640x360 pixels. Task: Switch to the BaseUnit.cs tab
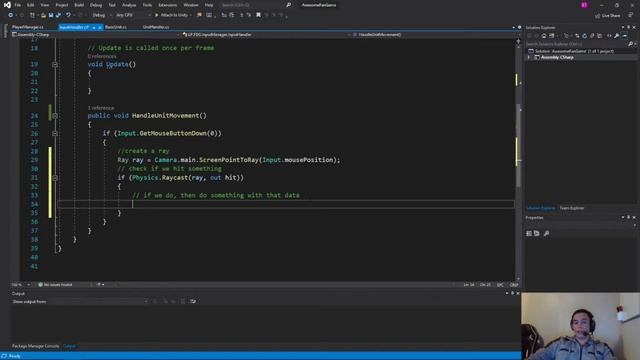[116, 27]
